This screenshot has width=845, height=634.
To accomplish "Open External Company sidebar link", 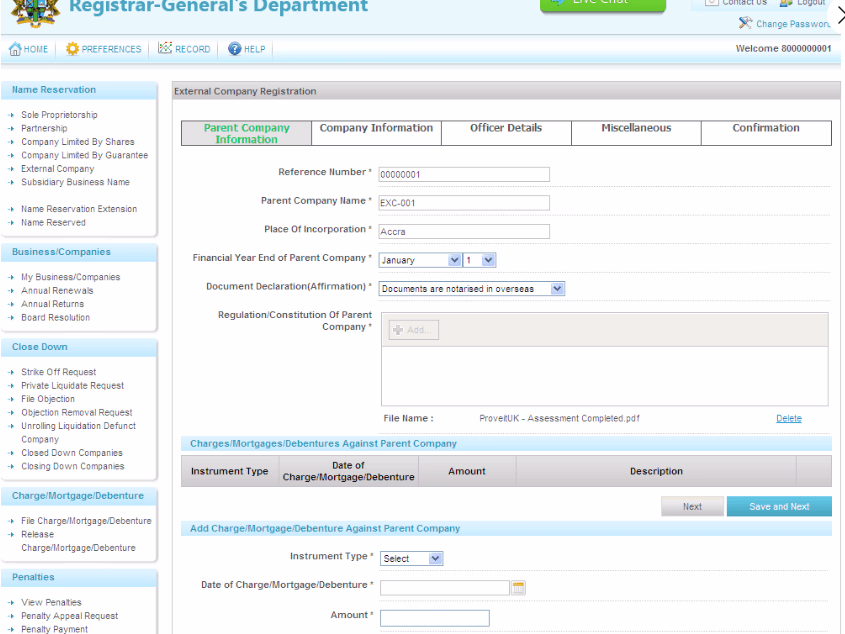I will [x=58, y=169].
